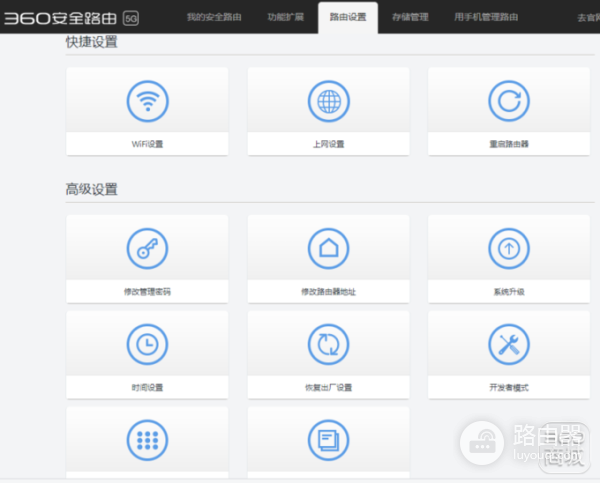Viewport: 600px width, 483px height.
Task: Select the 路由设置 tab
Action: [348, 17]
